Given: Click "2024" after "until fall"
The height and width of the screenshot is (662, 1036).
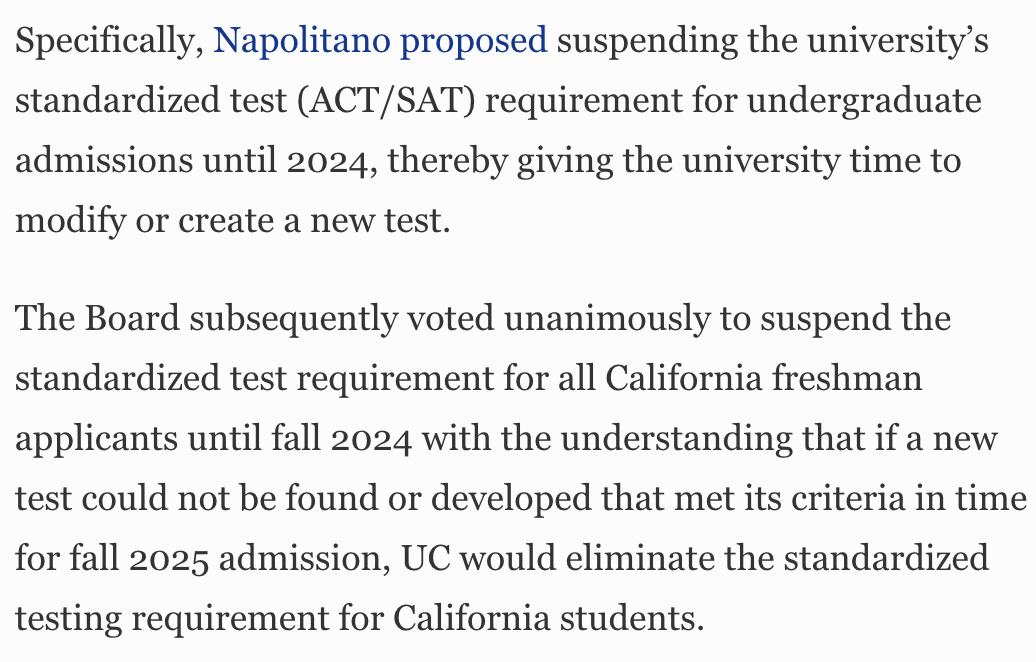Looking at the screenshot, I should tap(371, 440).
